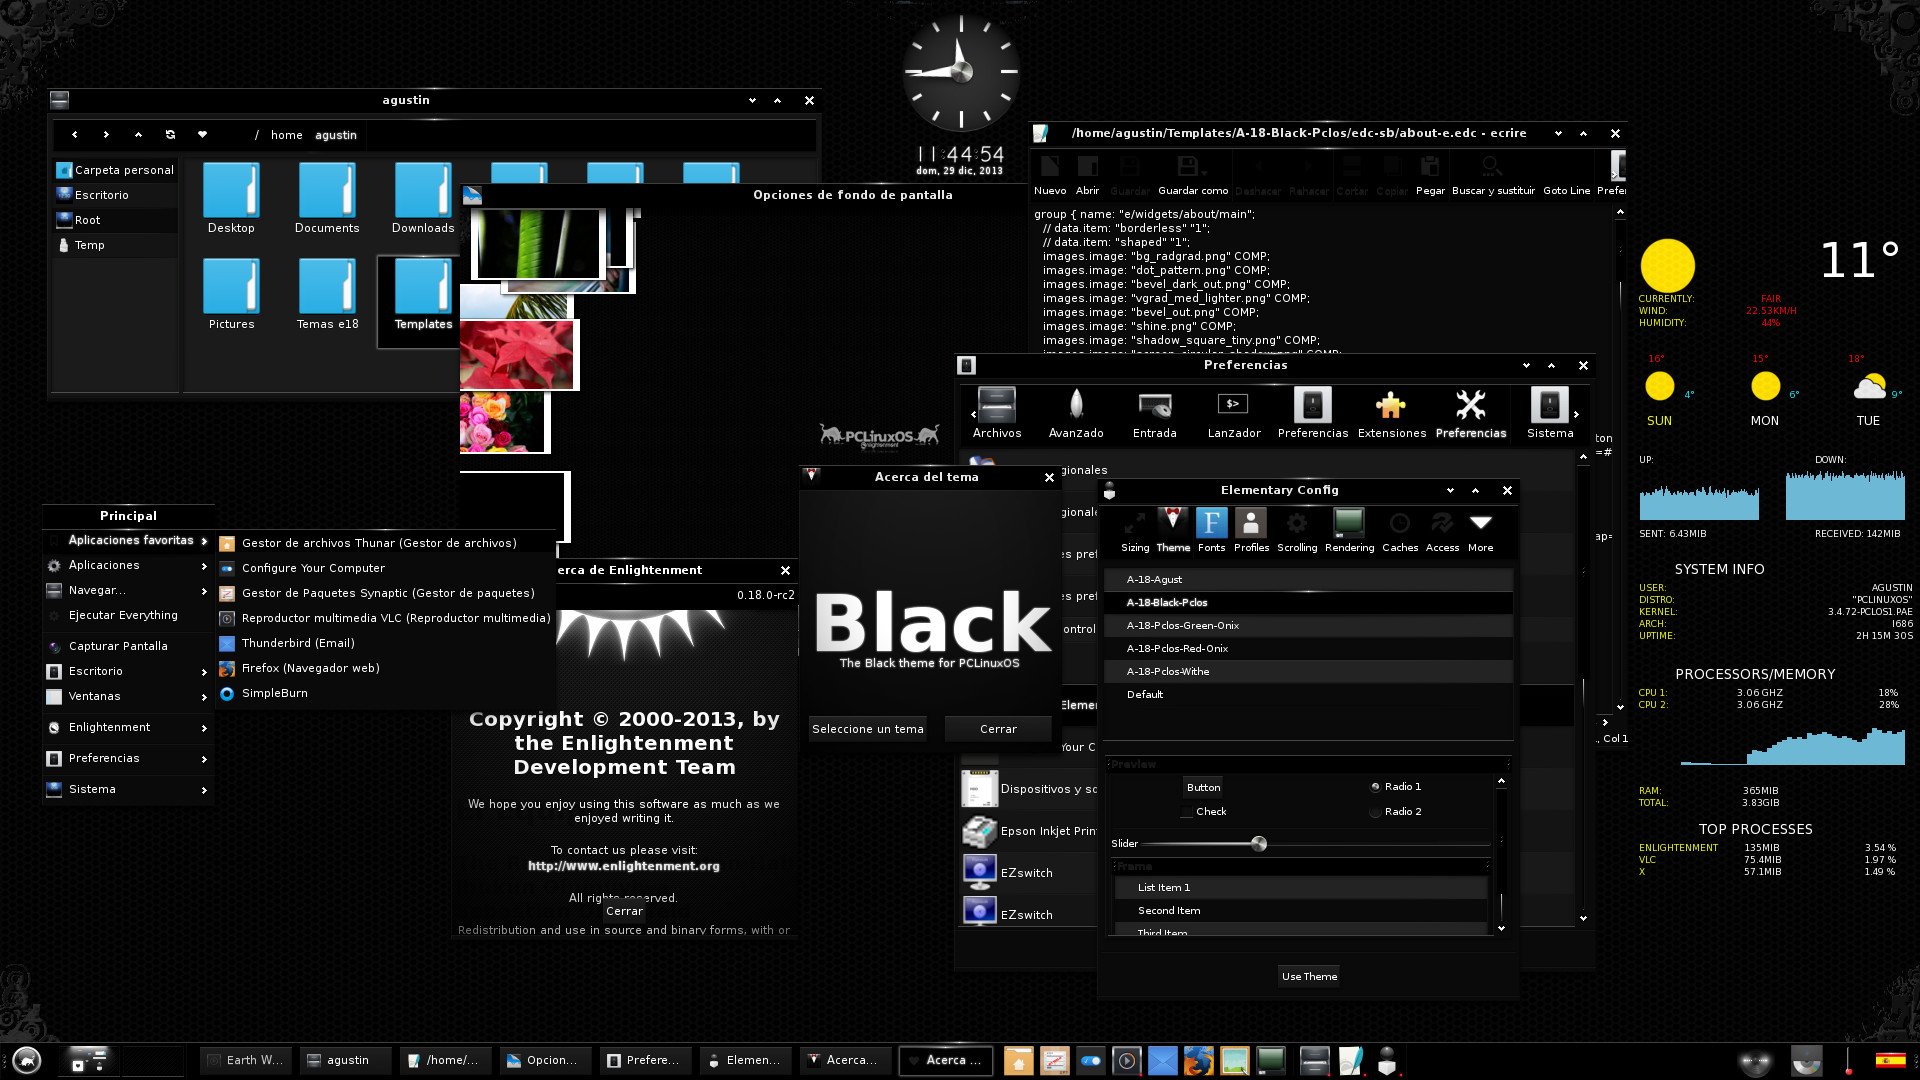Expand the Ventanas submenu in Principal menu

[x=128, y=697]
